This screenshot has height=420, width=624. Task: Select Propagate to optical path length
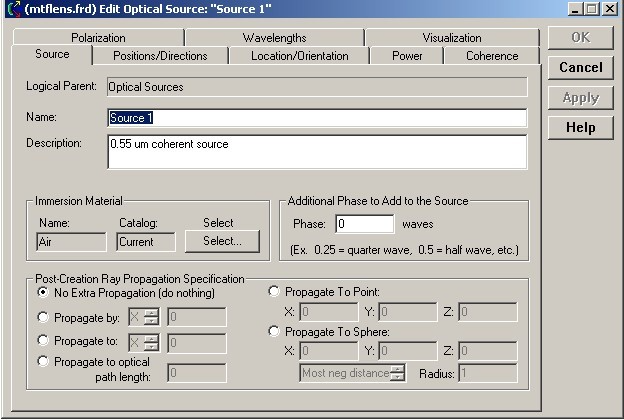(x=42, y=362)
